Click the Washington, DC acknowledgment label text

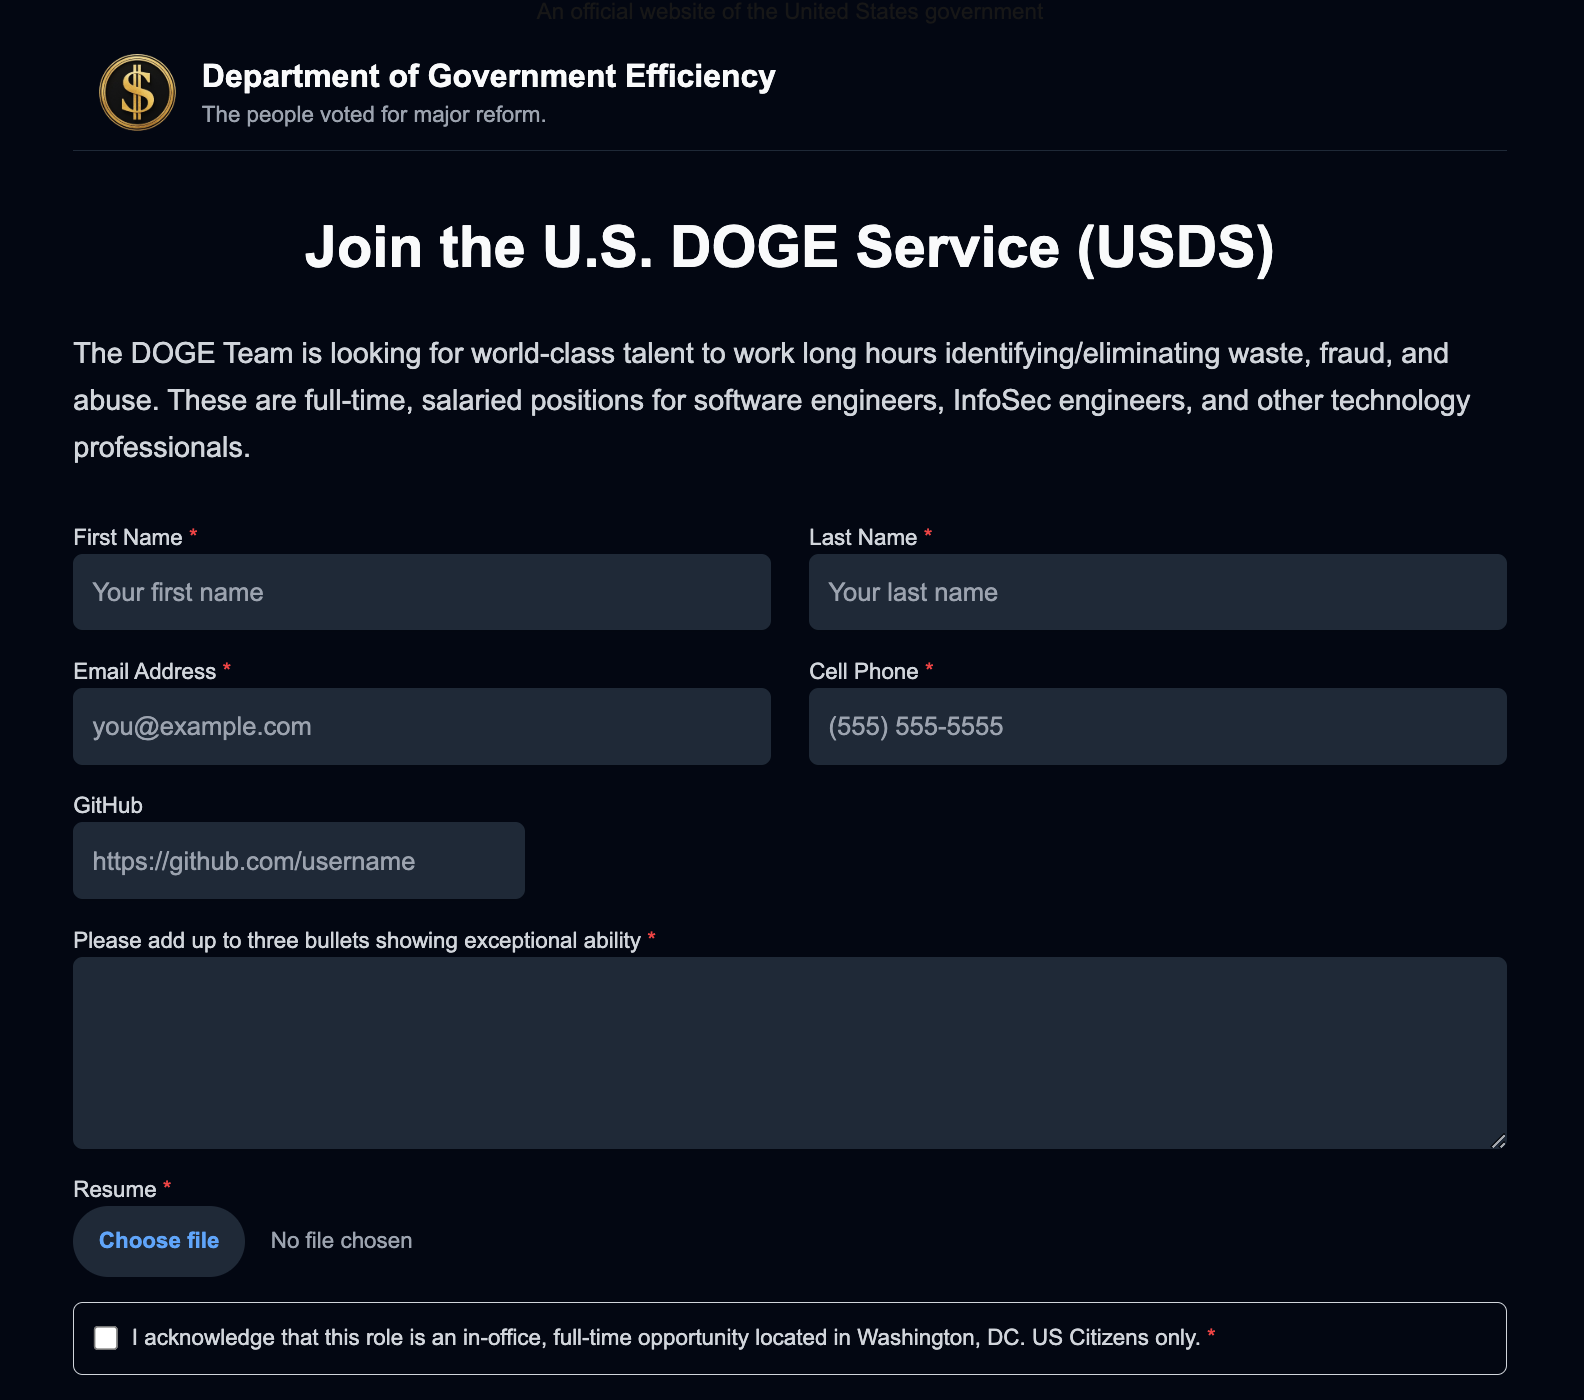click(666, 1338)
